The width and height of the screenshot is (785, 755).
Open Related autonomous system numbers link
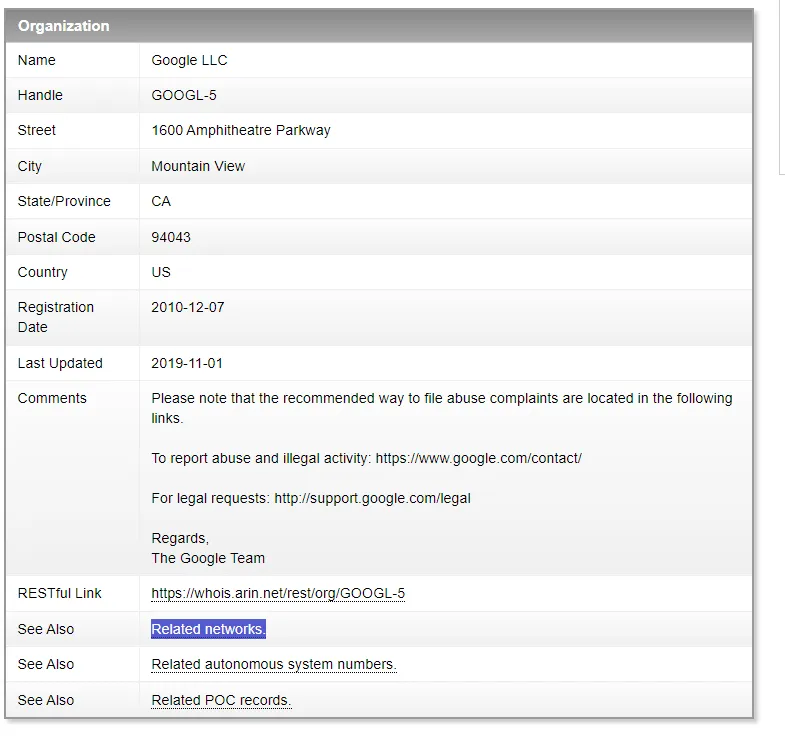pyautogui.click(x=274, y=664)
